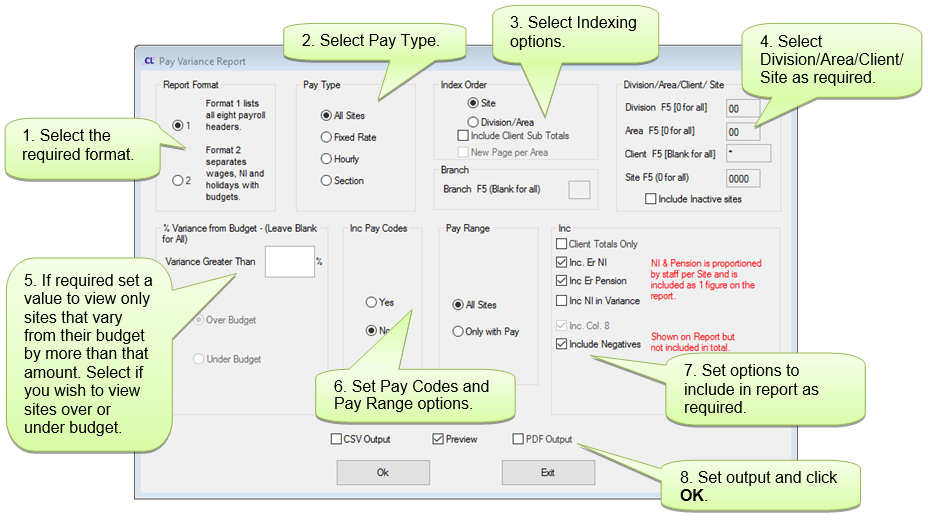This screenshot has width=928, height=520.
Task: Set Index Order to Site
Action: click(473, 103)
